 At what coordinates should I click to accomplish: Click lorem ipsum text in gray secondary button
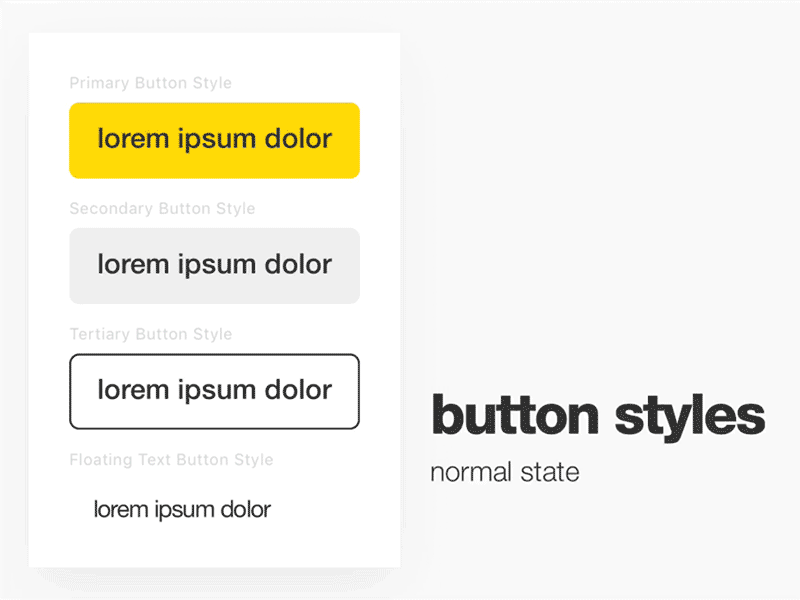point(214,265)
